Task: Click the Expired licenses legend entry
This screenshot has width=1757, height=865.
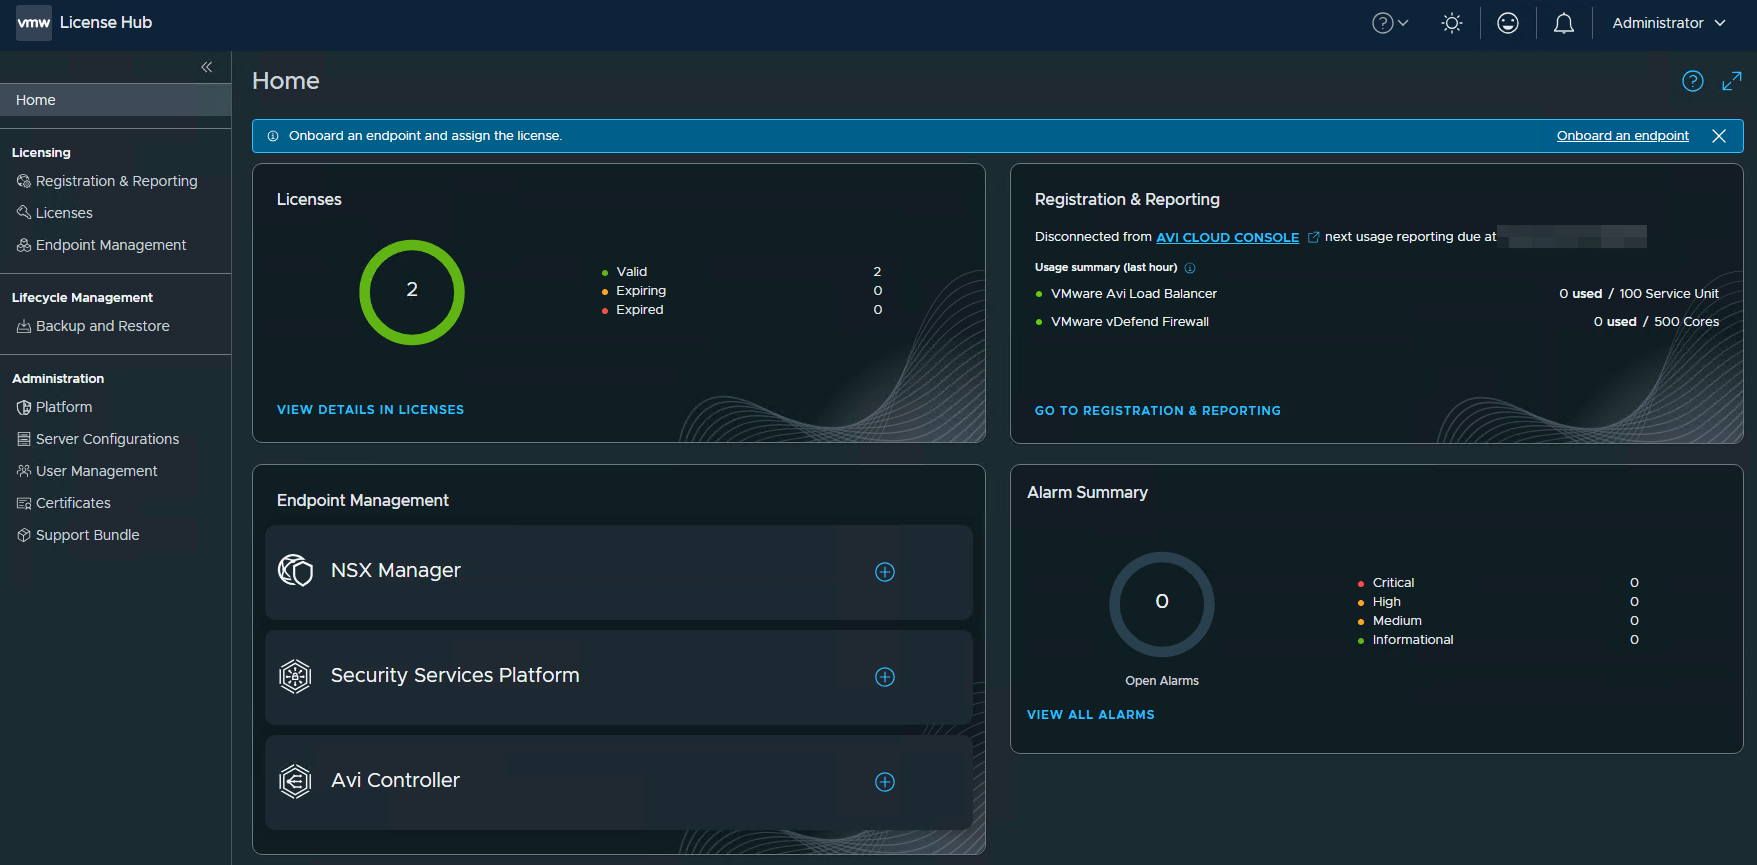Action: [x=742, y=310]
